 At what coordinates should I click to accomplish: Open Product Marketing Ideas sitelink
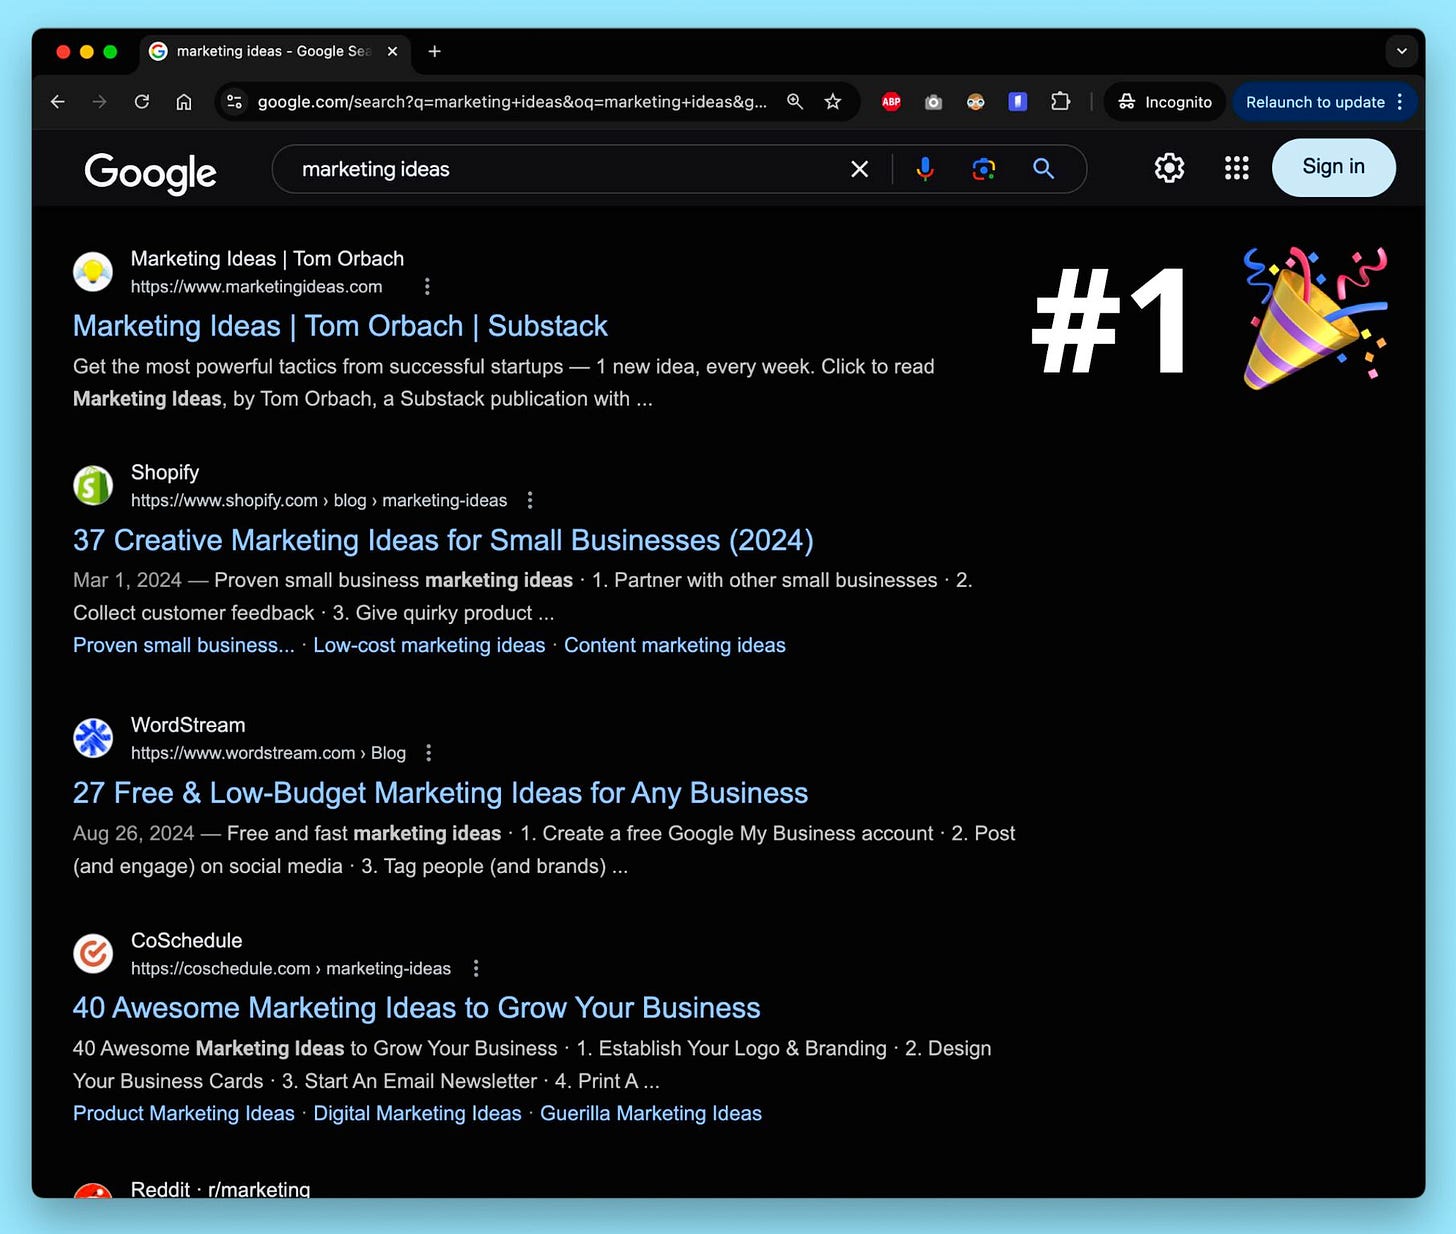(184, 1113)
